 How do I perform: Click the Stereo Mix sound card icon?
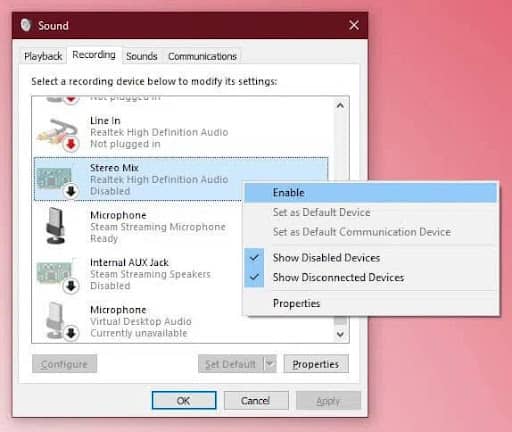[x=55, y=178]
